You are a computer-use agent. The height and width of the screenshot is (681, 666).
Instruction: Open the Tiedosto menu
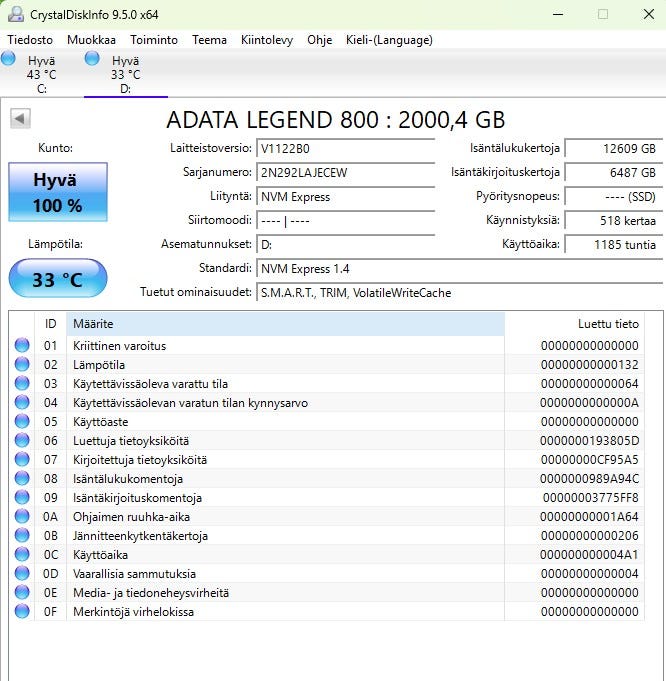pos(31,40)
